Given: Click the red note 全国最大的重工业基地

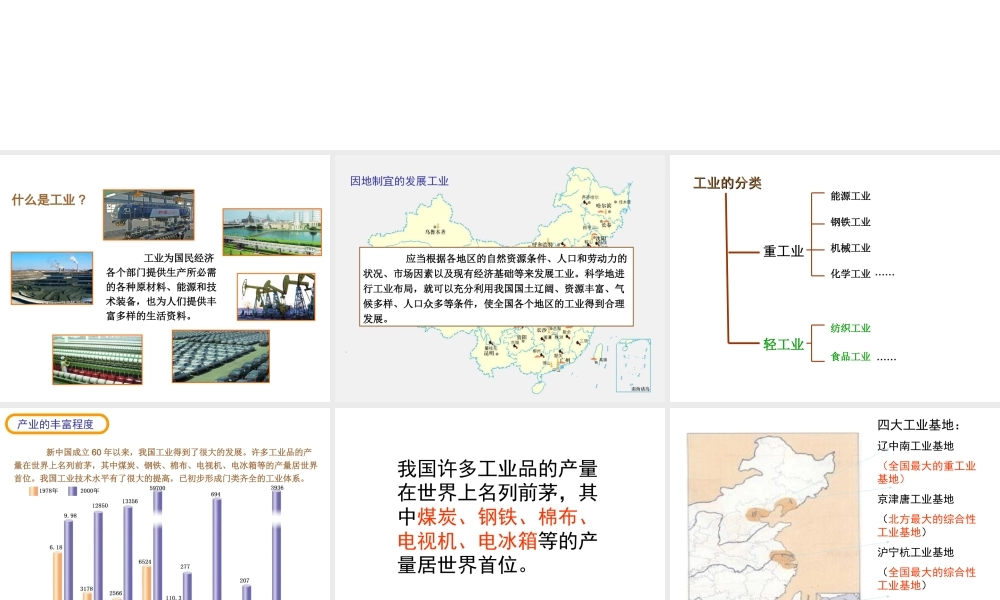Looking at the screenshot, I should click(x=927, y=472).
